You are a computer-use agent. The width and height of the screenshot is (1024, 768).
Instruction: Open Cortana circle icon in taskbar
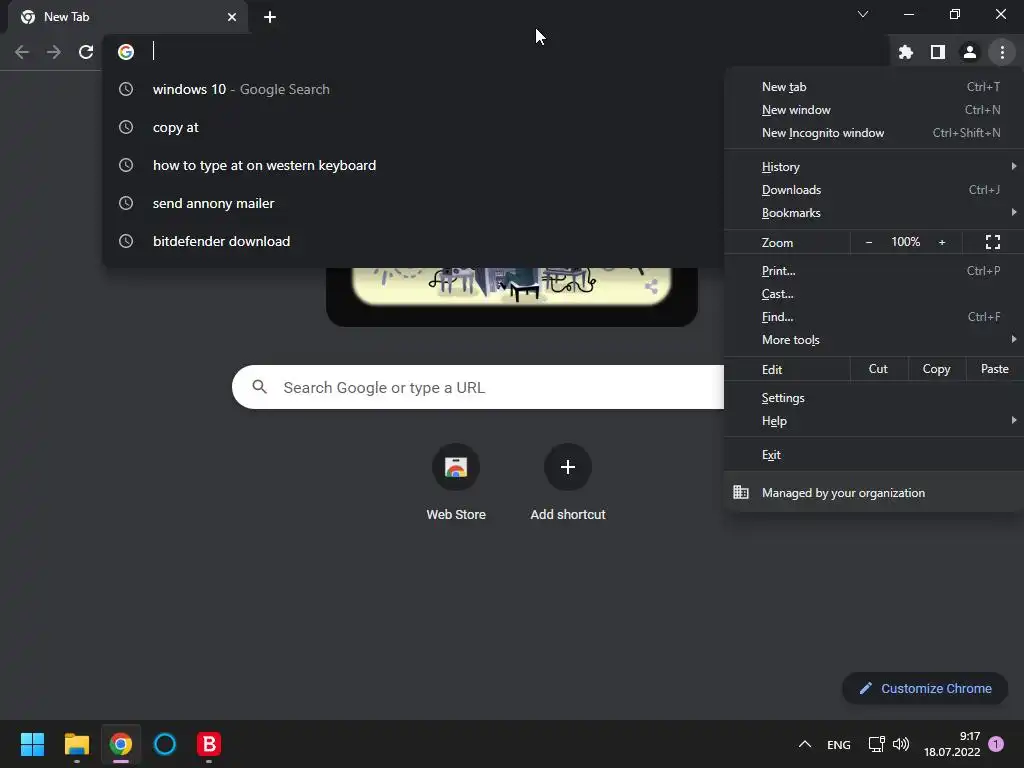coord(165,744)
